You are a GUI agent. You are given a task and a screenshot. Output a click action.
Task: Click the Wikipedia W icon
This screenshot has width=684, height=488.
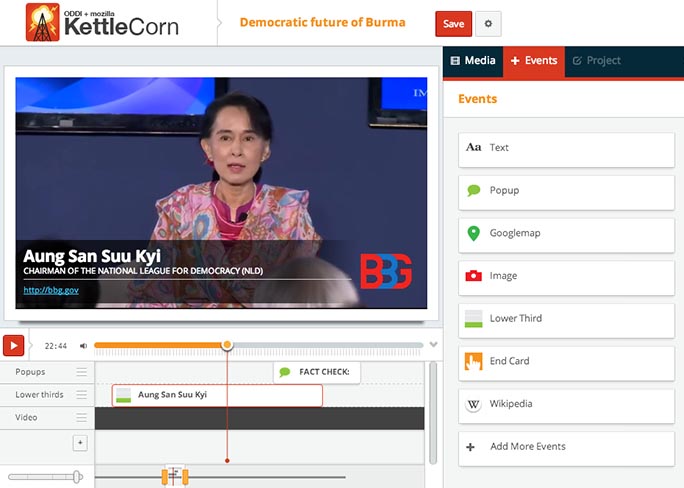point(473,404)
